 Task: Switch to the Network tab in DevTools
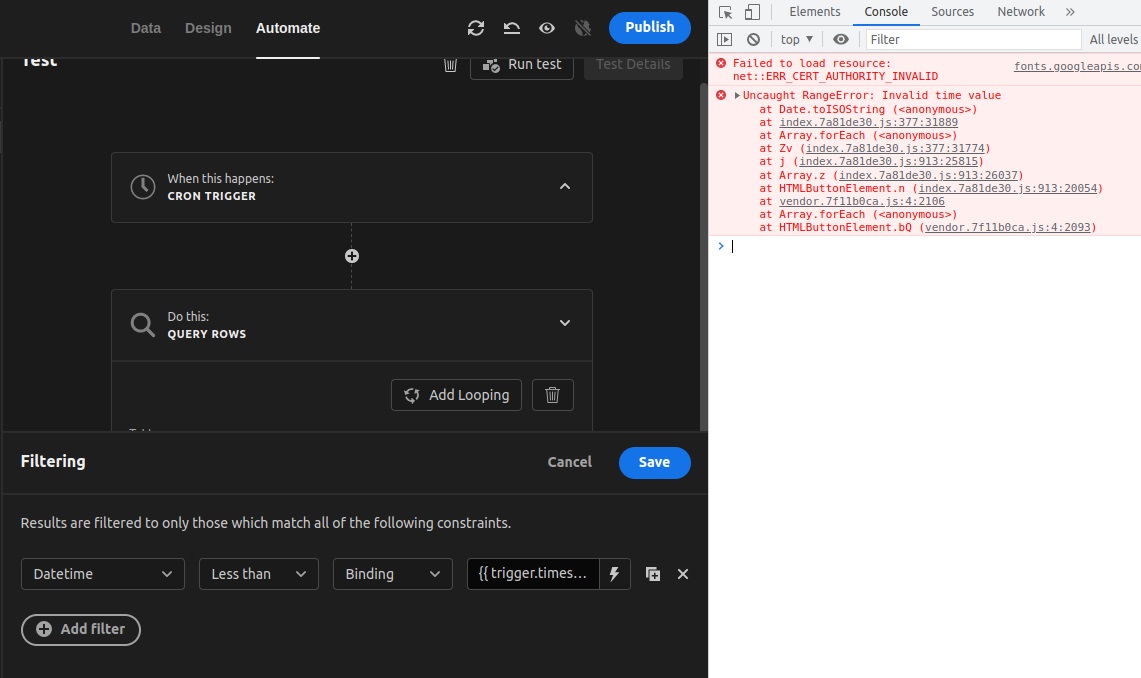click(x=1020, y=11)
